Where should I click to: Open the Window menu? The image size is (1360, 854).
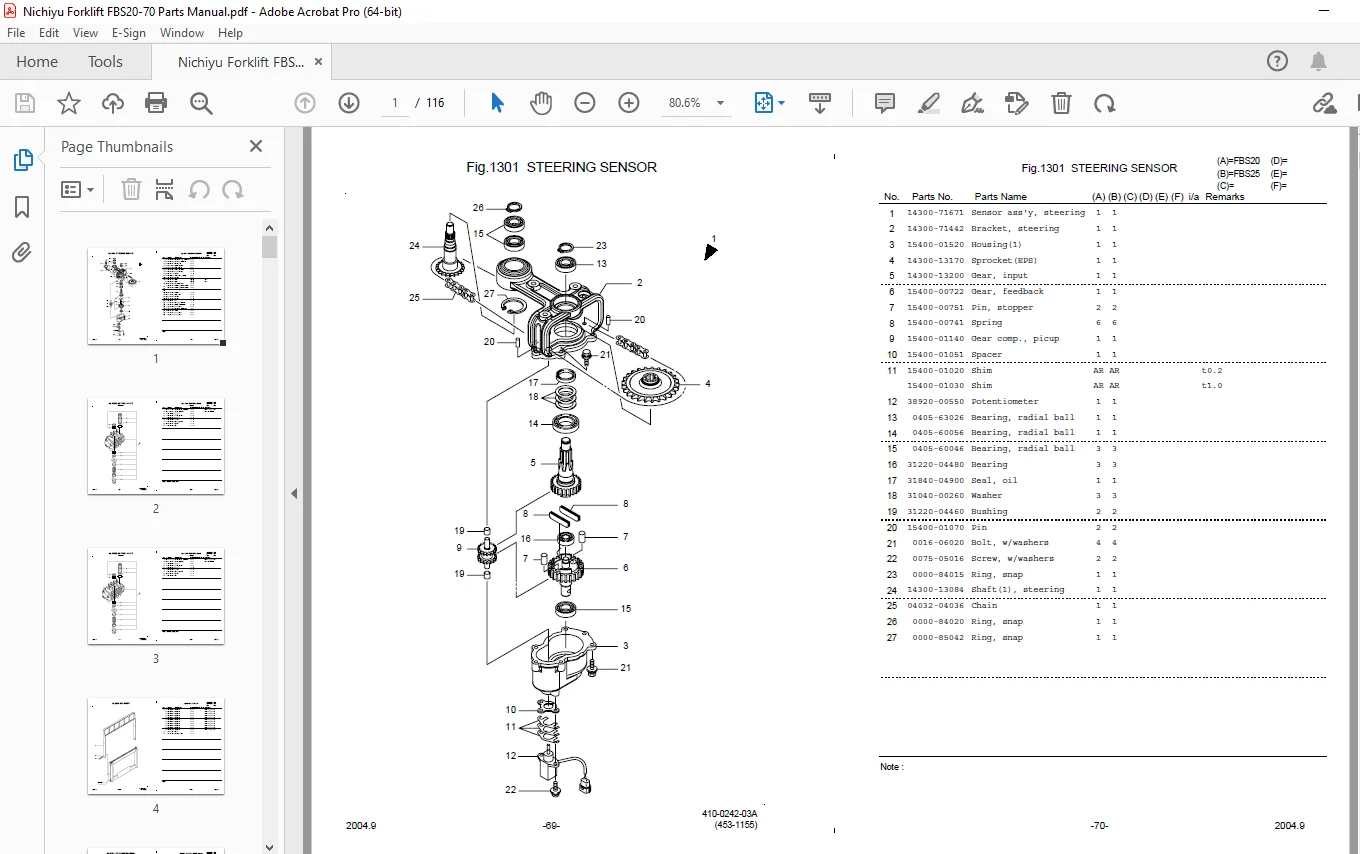tap(182, 32)
